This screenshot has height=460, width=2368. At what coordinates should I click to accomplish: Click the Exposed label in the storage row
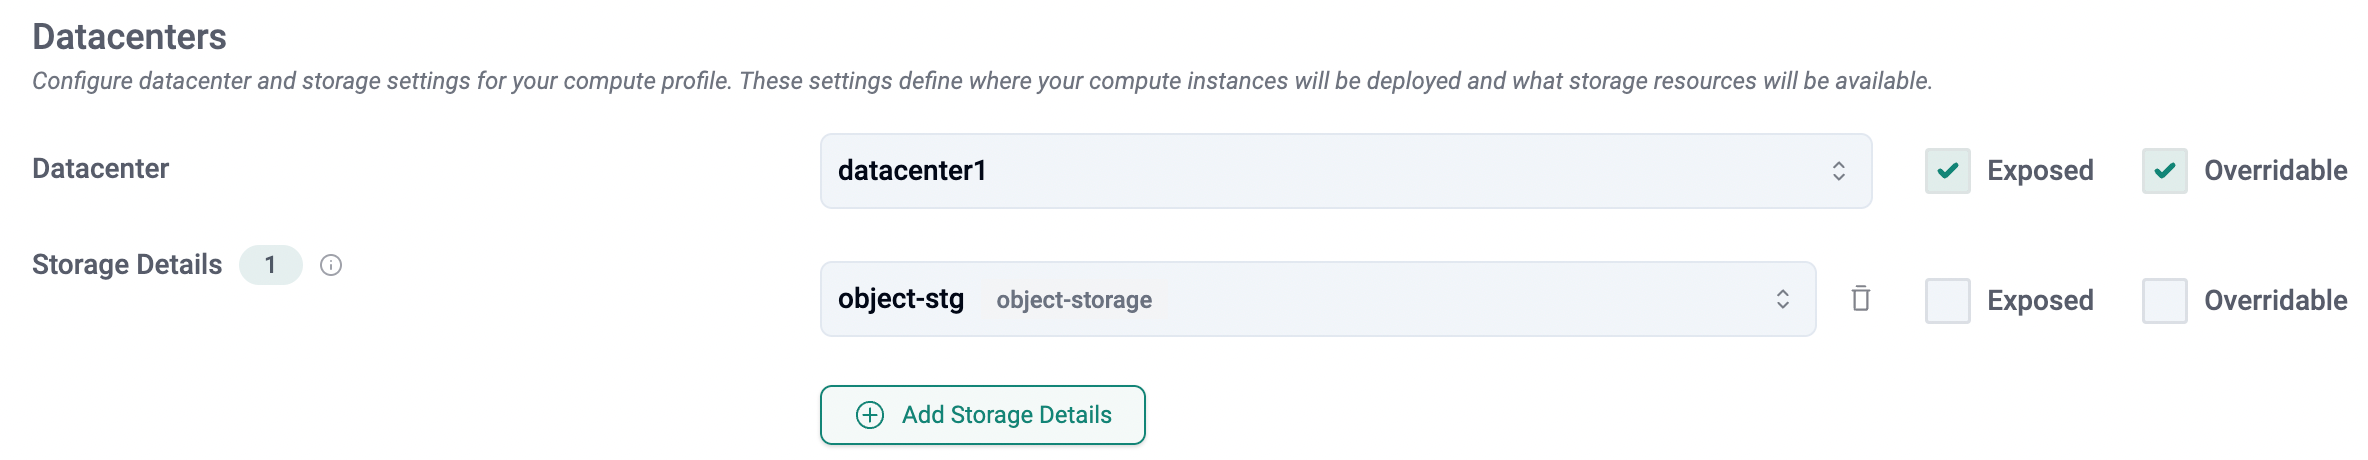(x=2039, y=300)
